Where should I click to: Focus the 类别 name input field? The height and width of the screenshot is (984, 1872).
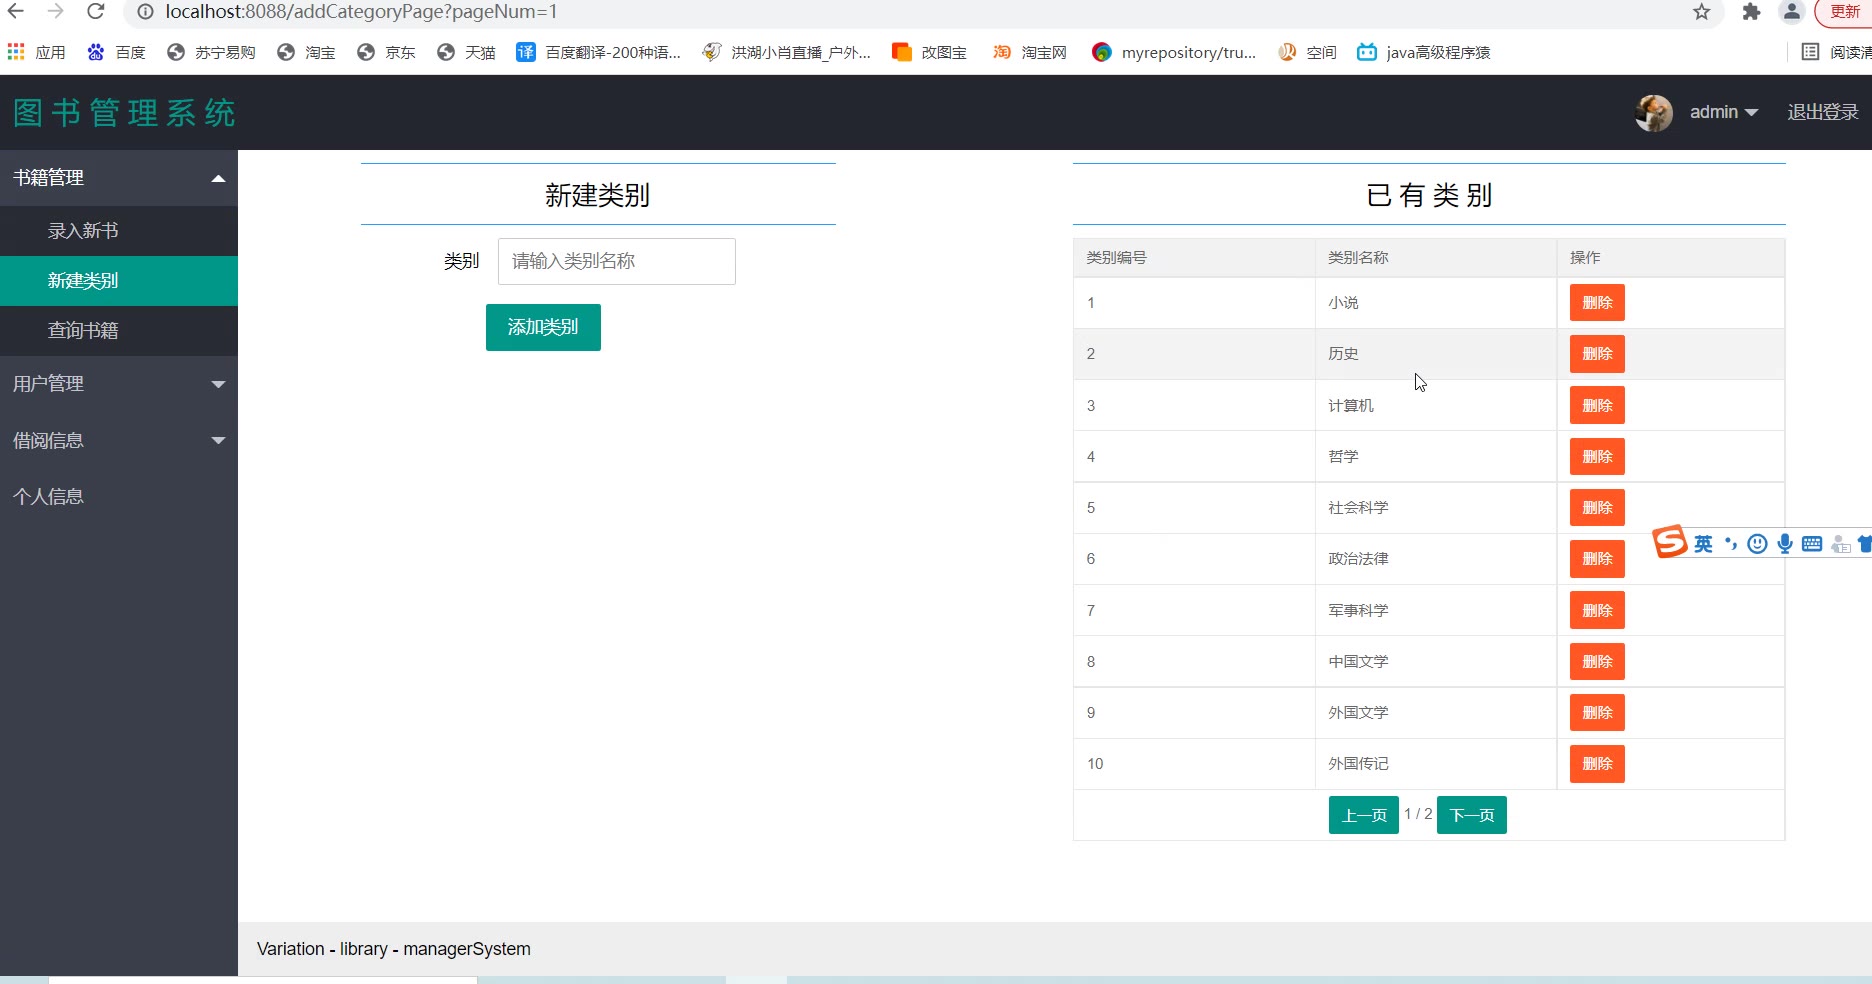click(x=617, y=261)
